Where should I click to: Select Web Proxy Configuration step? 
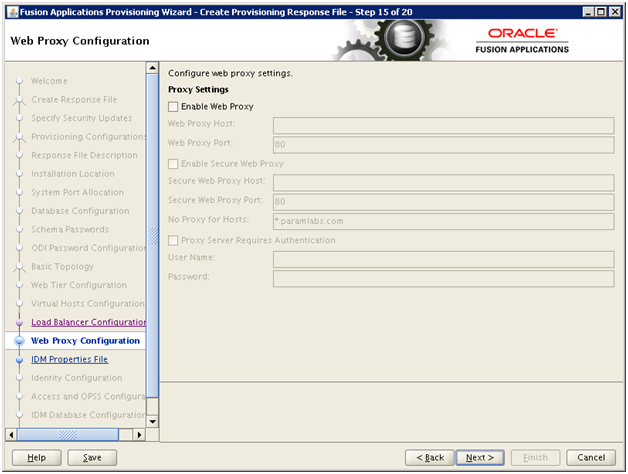(85, 341)
